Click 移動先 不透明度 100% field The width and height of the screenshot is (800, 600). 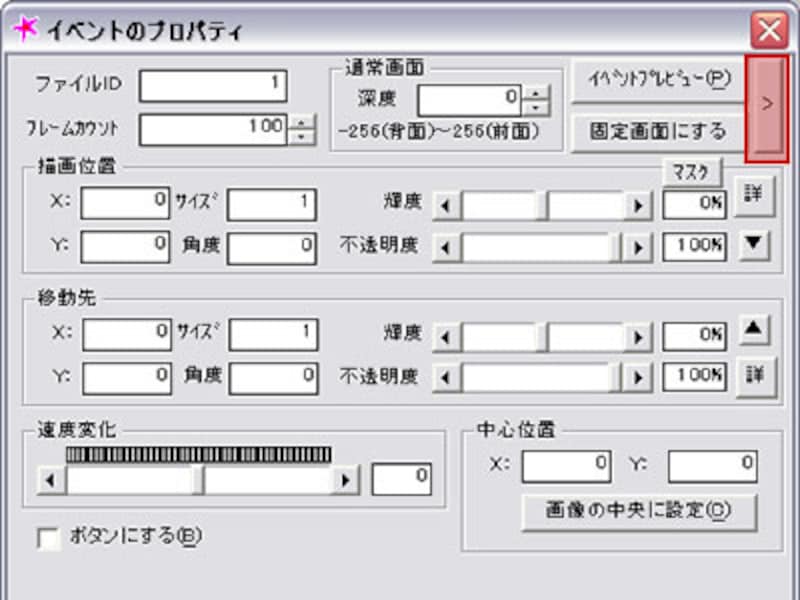(x=694, y=378)
